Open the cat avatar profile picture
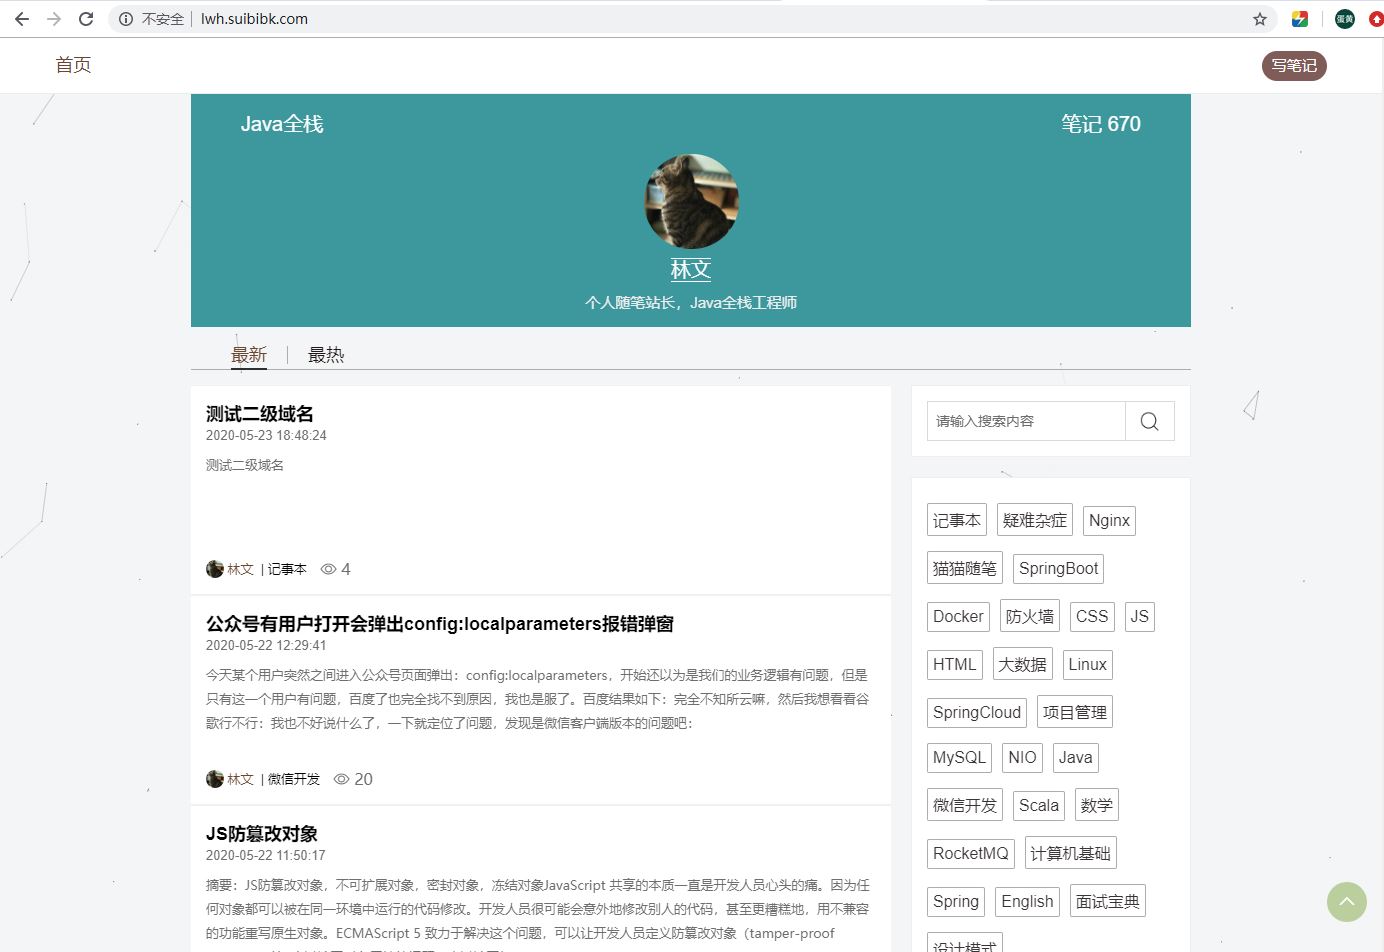 691,201
